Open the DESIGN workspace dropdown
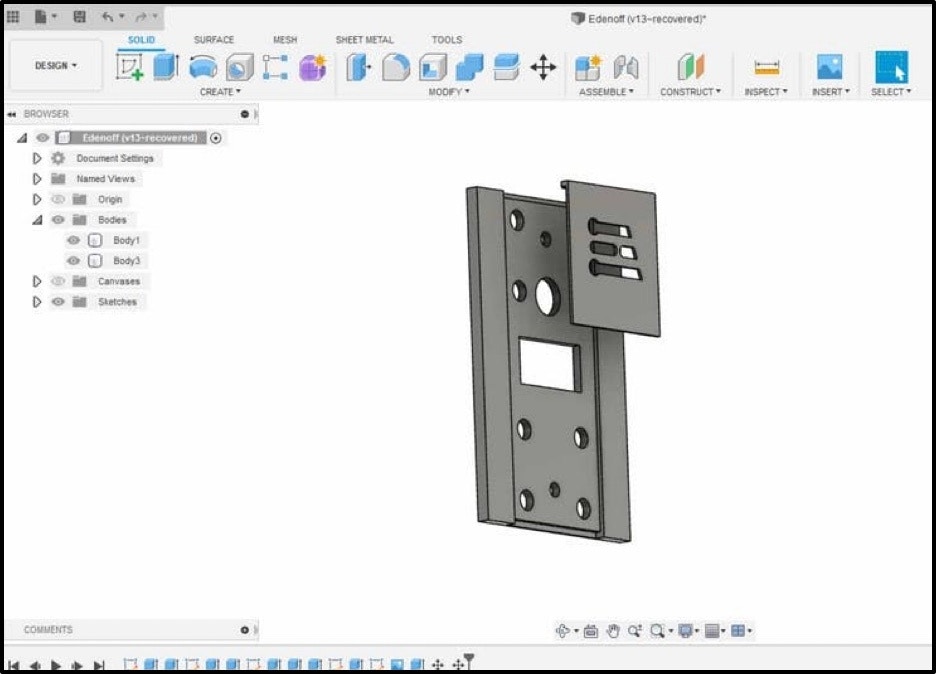 click(x=56, y=66)
